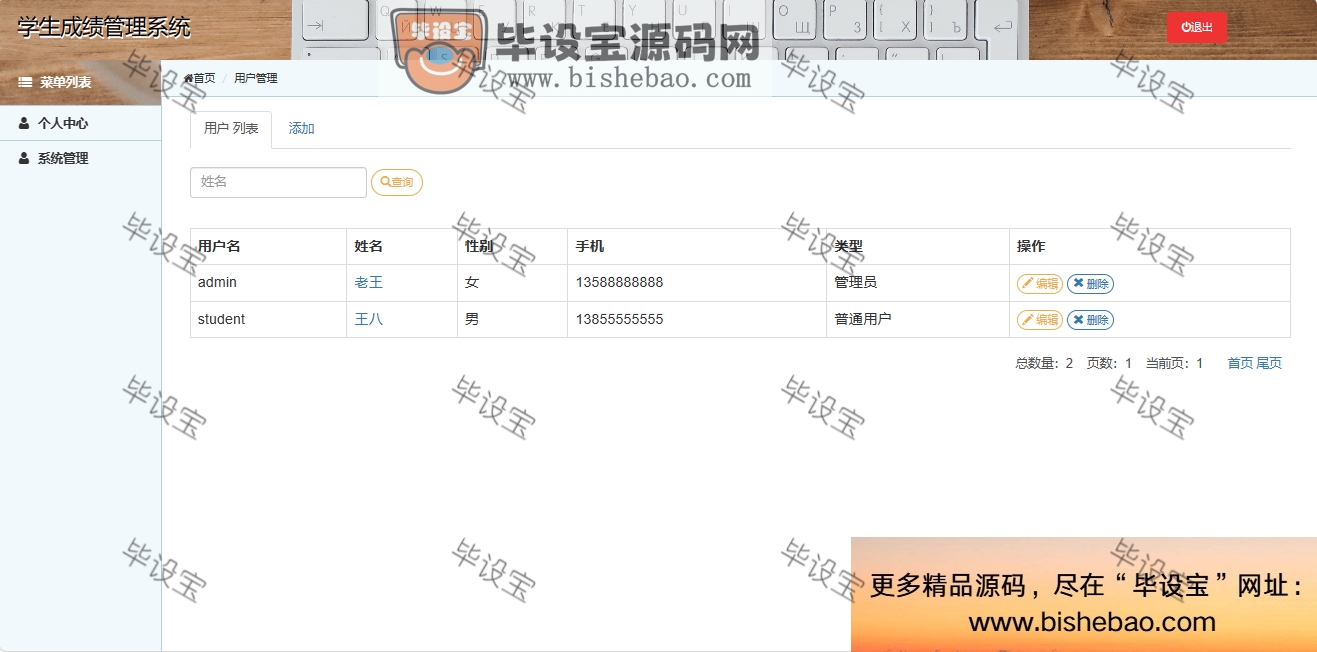
Task: Delete the admin user row
Action: 1090,283
